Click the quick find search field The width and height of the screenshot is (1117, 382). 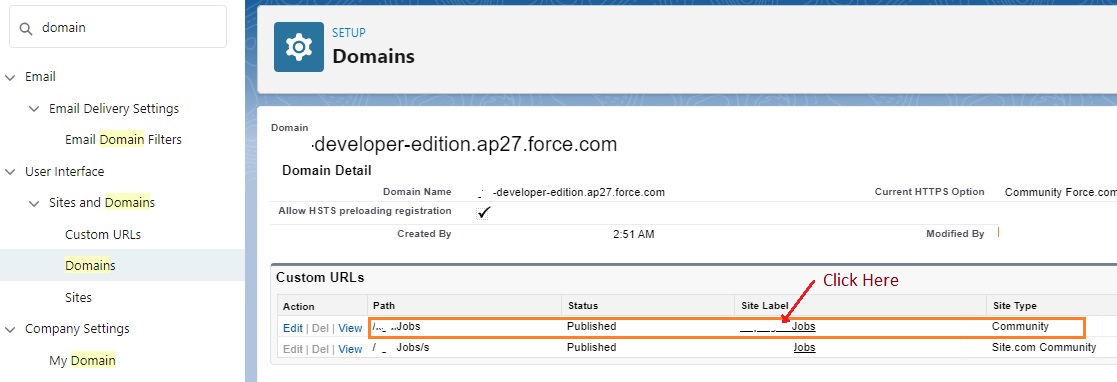point(118,27)
